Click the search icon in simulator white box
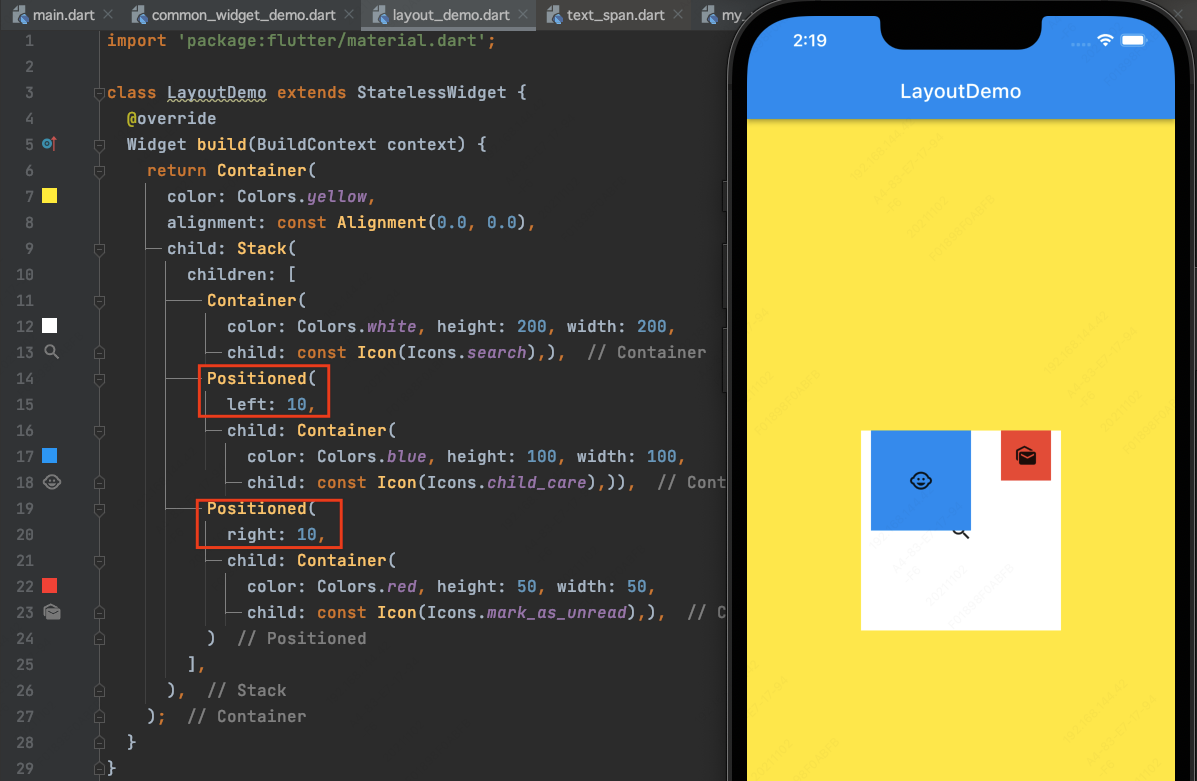The height and width of the screenshot is (781, 1197). click(x=961, y=533)
